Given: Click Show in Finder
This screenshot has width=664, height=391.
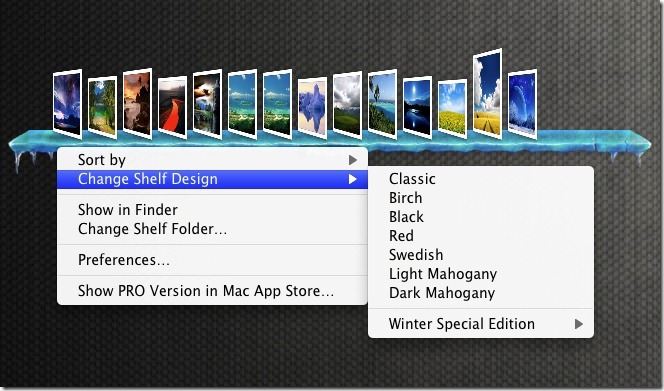Looking at the screenshot, I should (127, 210).
